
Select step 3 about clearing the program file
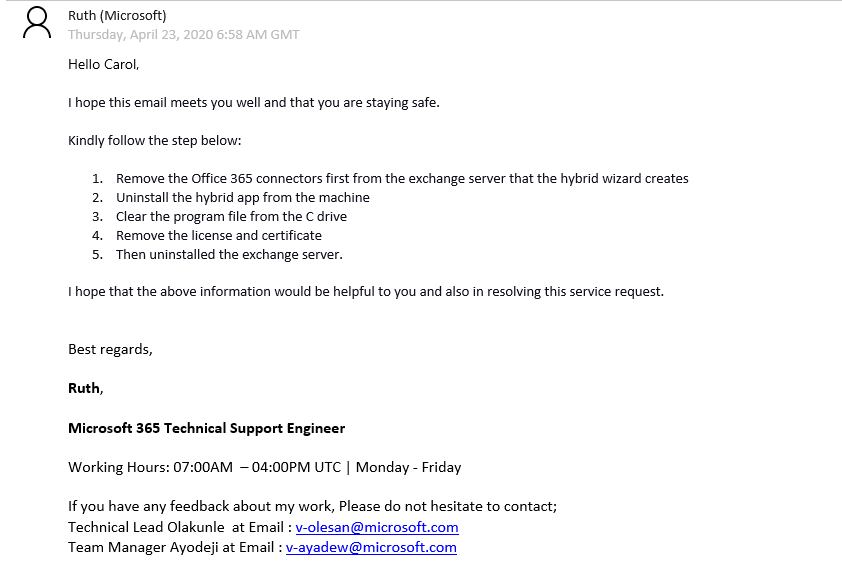pos(231,216)
